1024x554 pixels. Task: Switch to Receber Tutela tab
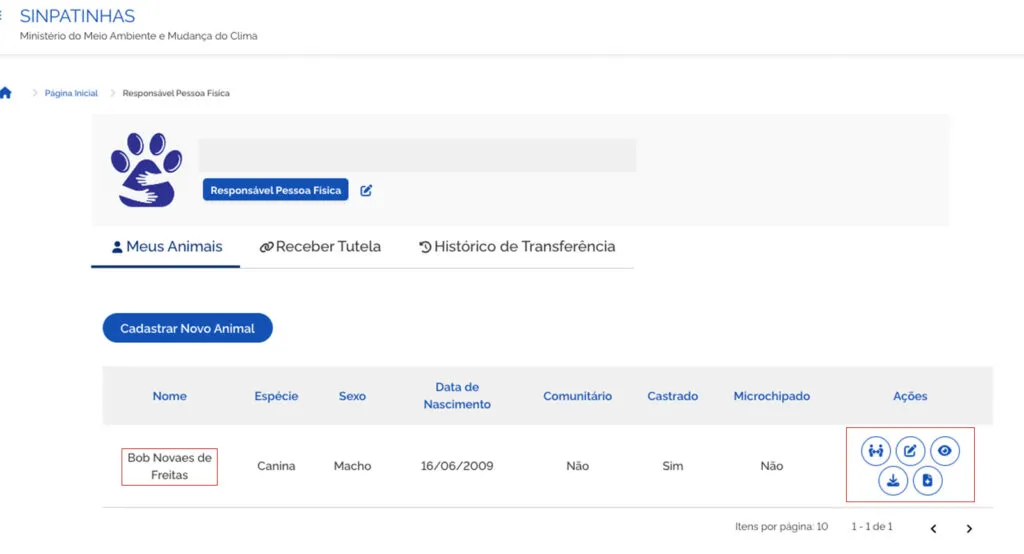320,247
